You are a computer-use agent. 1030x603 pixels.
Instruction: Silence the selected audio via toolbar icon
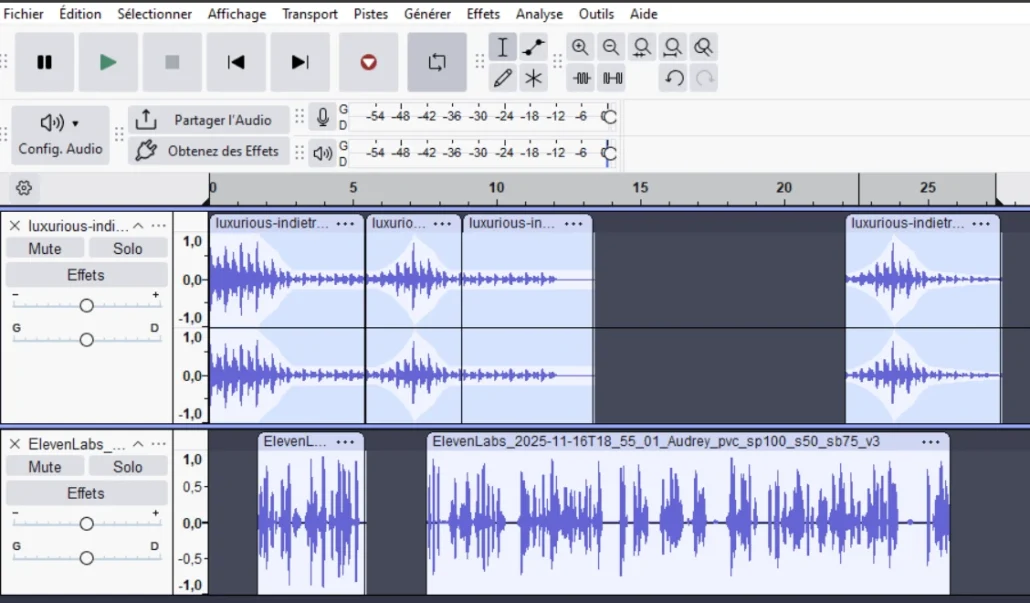click(611, 78)
